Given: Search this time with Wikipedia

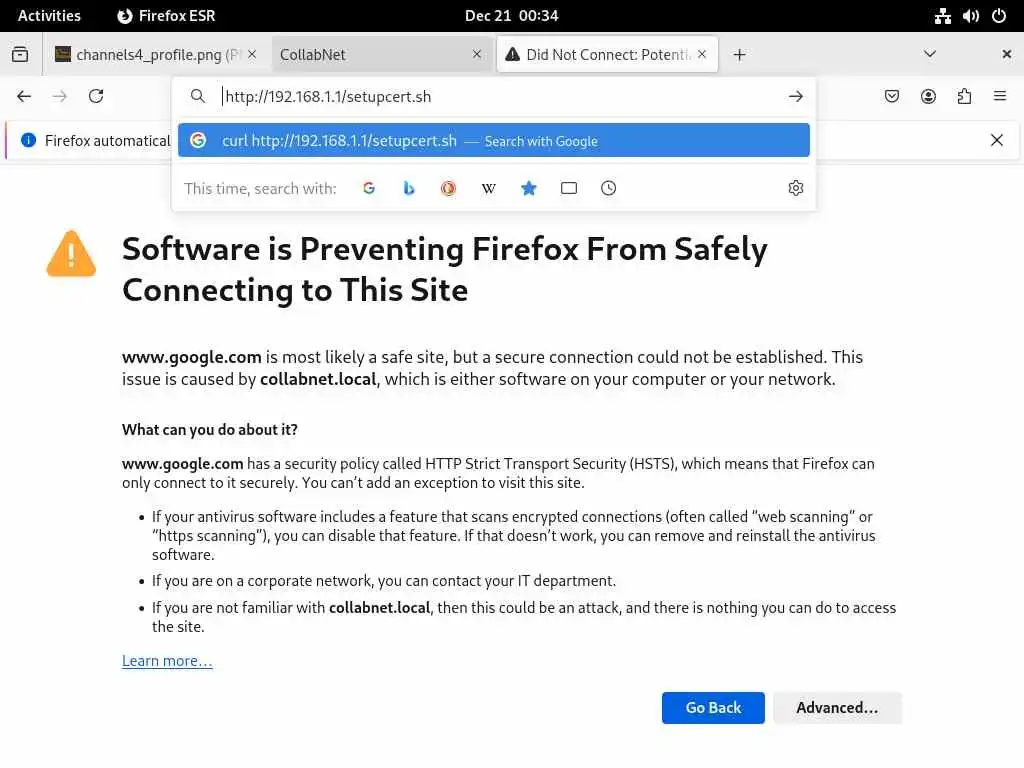Looking at the screenshot, I should [489, 188].
